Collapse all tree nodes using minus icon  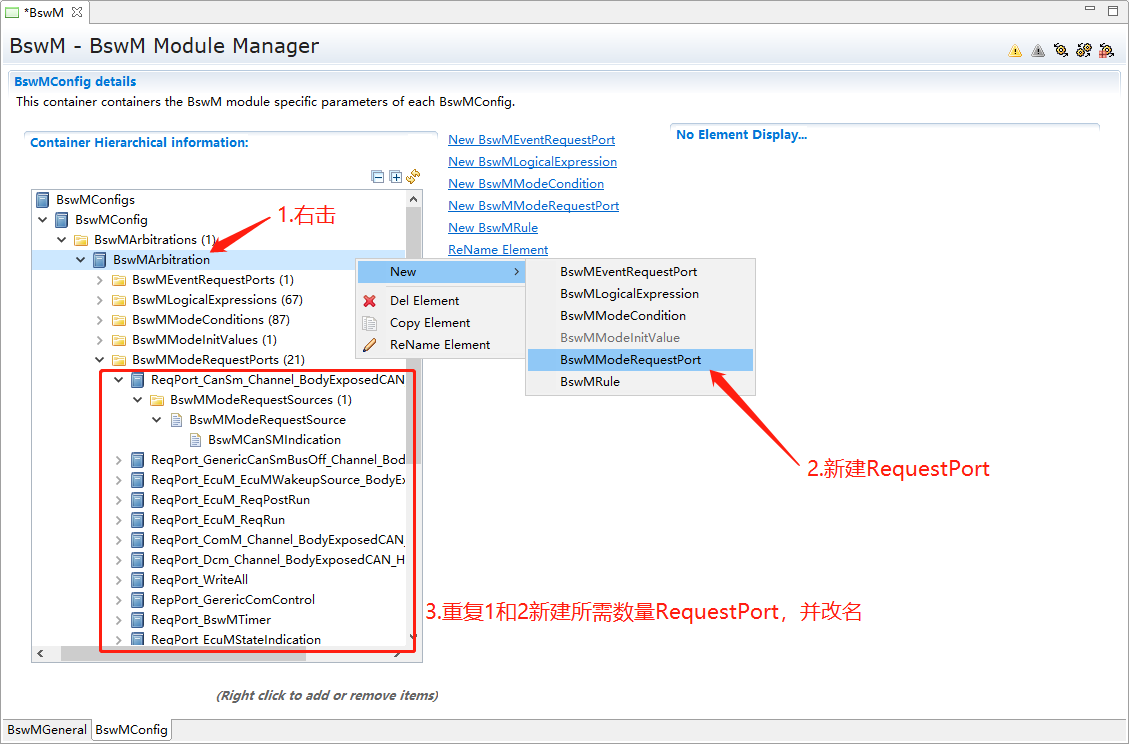coord(378,177)
